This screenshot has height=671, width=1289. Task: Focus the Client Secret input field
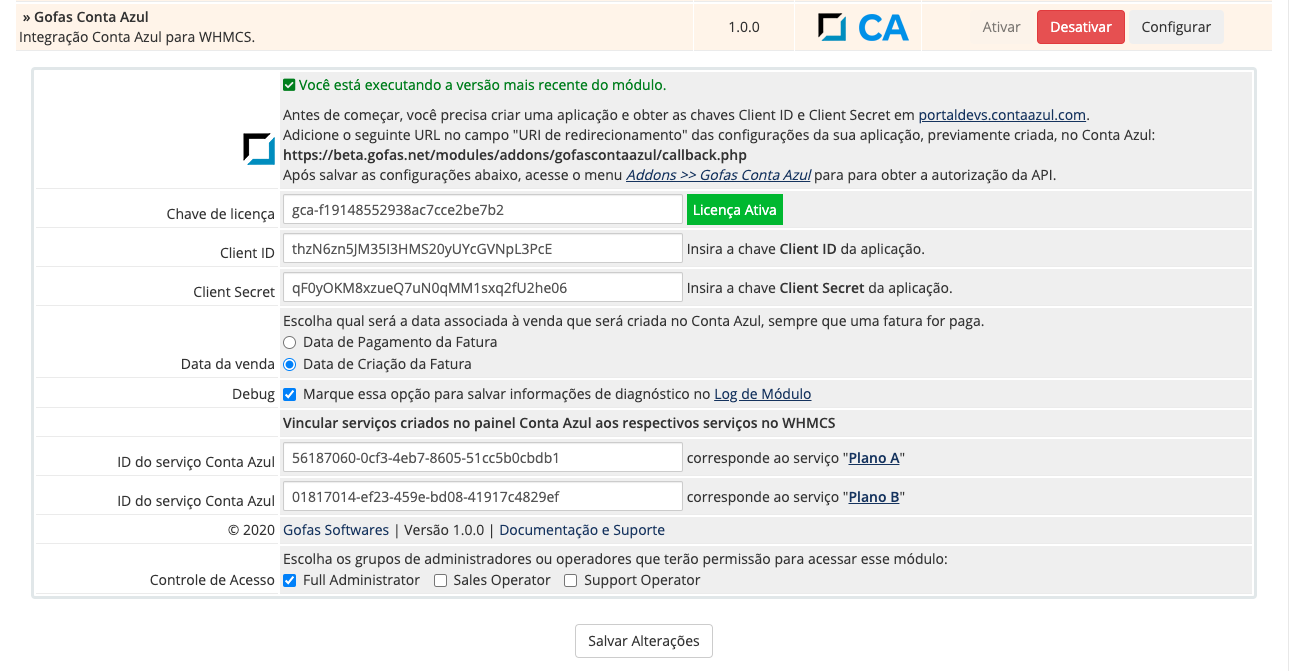tap(482, 288)
